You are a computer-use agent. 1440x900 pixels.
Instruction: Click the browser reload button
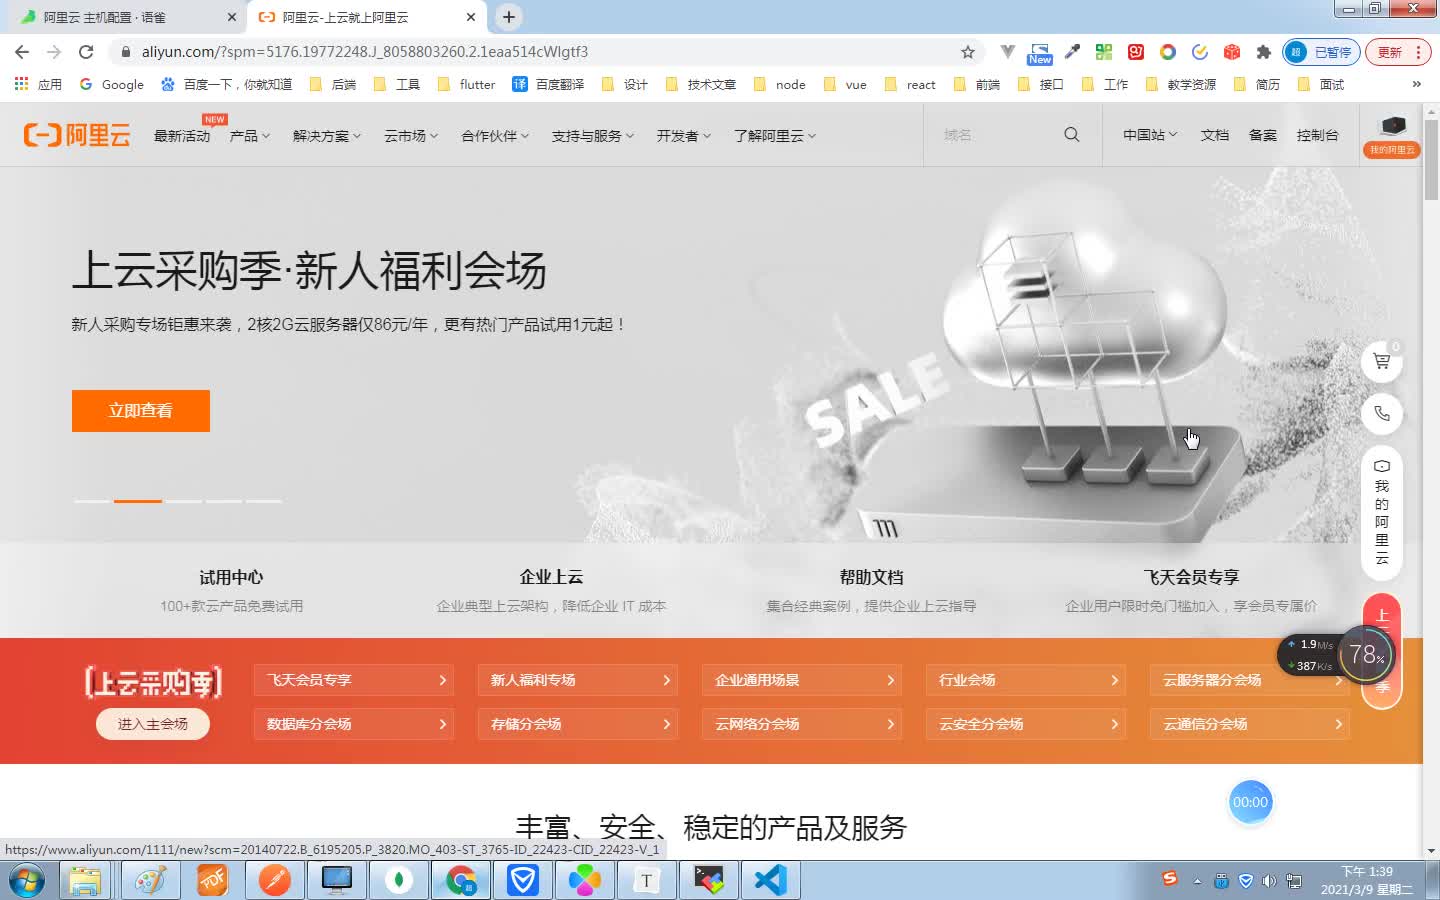coord(86,52)
